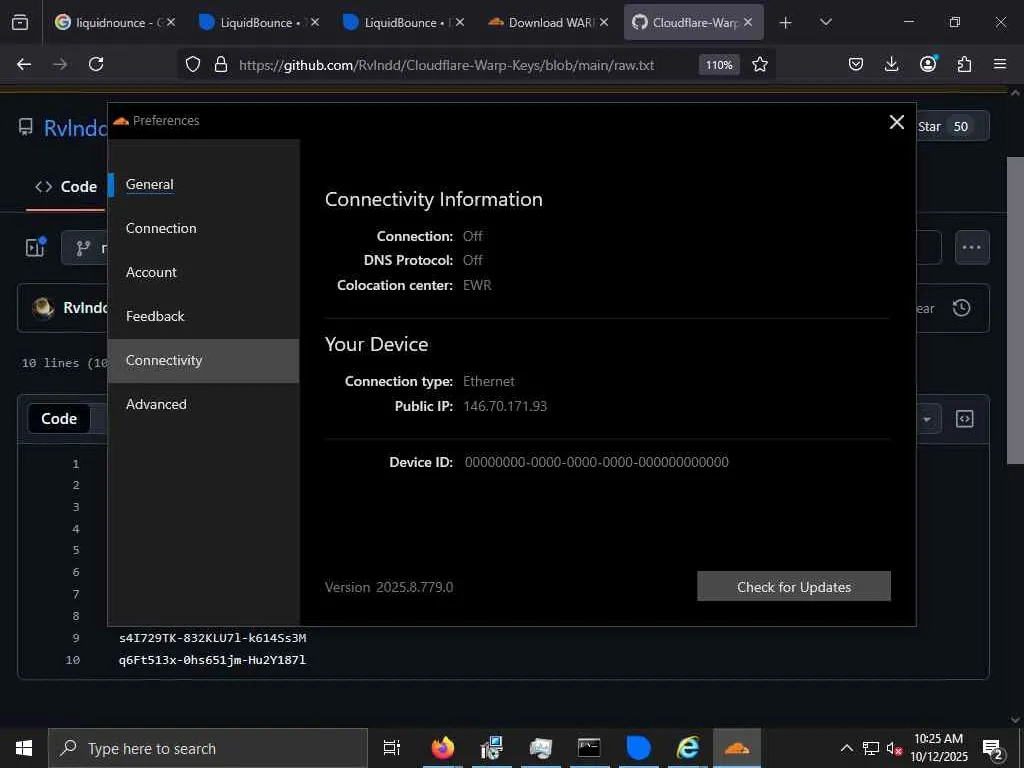The width and height of the screenshot is (1024, 768).
Task: Switch to the first LiquidBounce tab
Action: 258,23
